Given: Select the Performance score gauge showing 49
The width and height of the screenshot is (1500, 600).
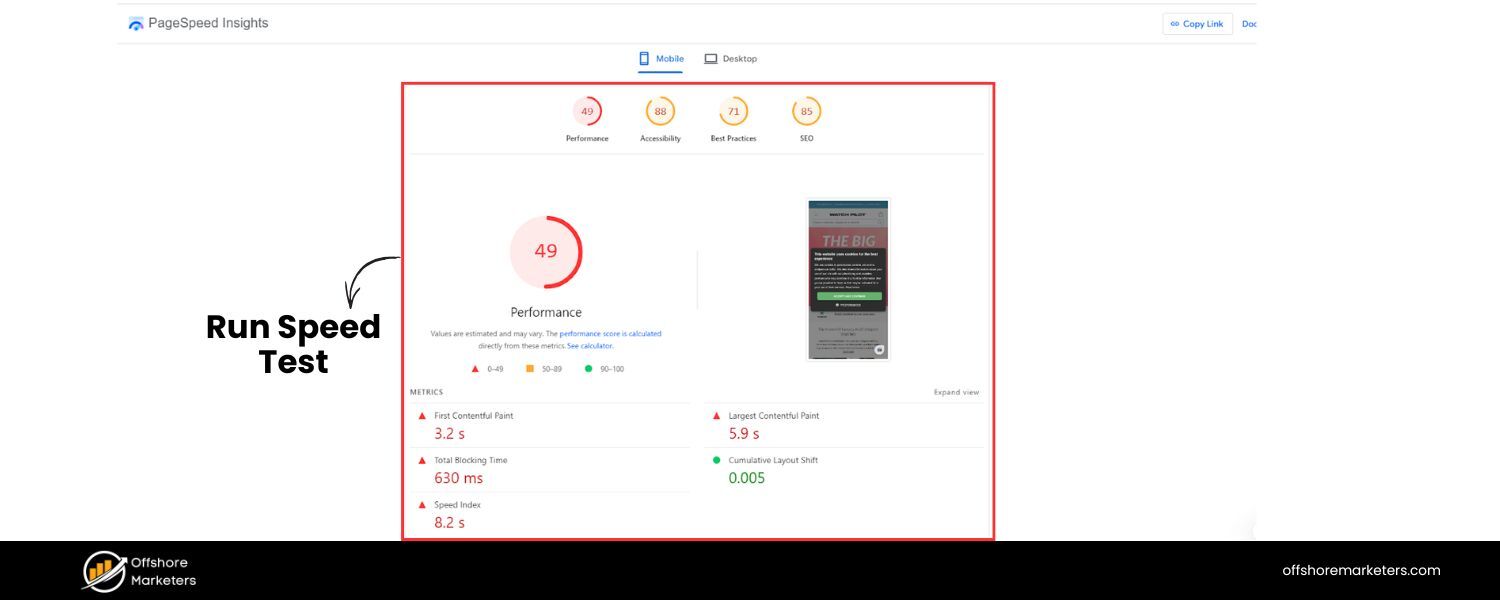Looking at the screenshot, I should click(586, 111).
